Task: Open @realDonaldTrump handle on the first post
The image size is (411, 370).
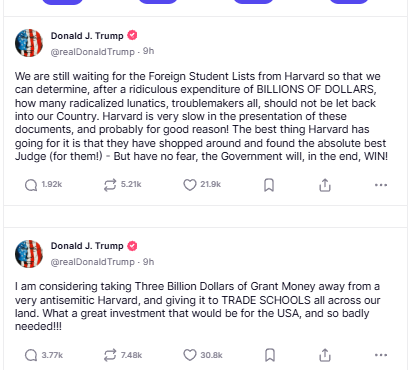Action: [x=93, y=52]
